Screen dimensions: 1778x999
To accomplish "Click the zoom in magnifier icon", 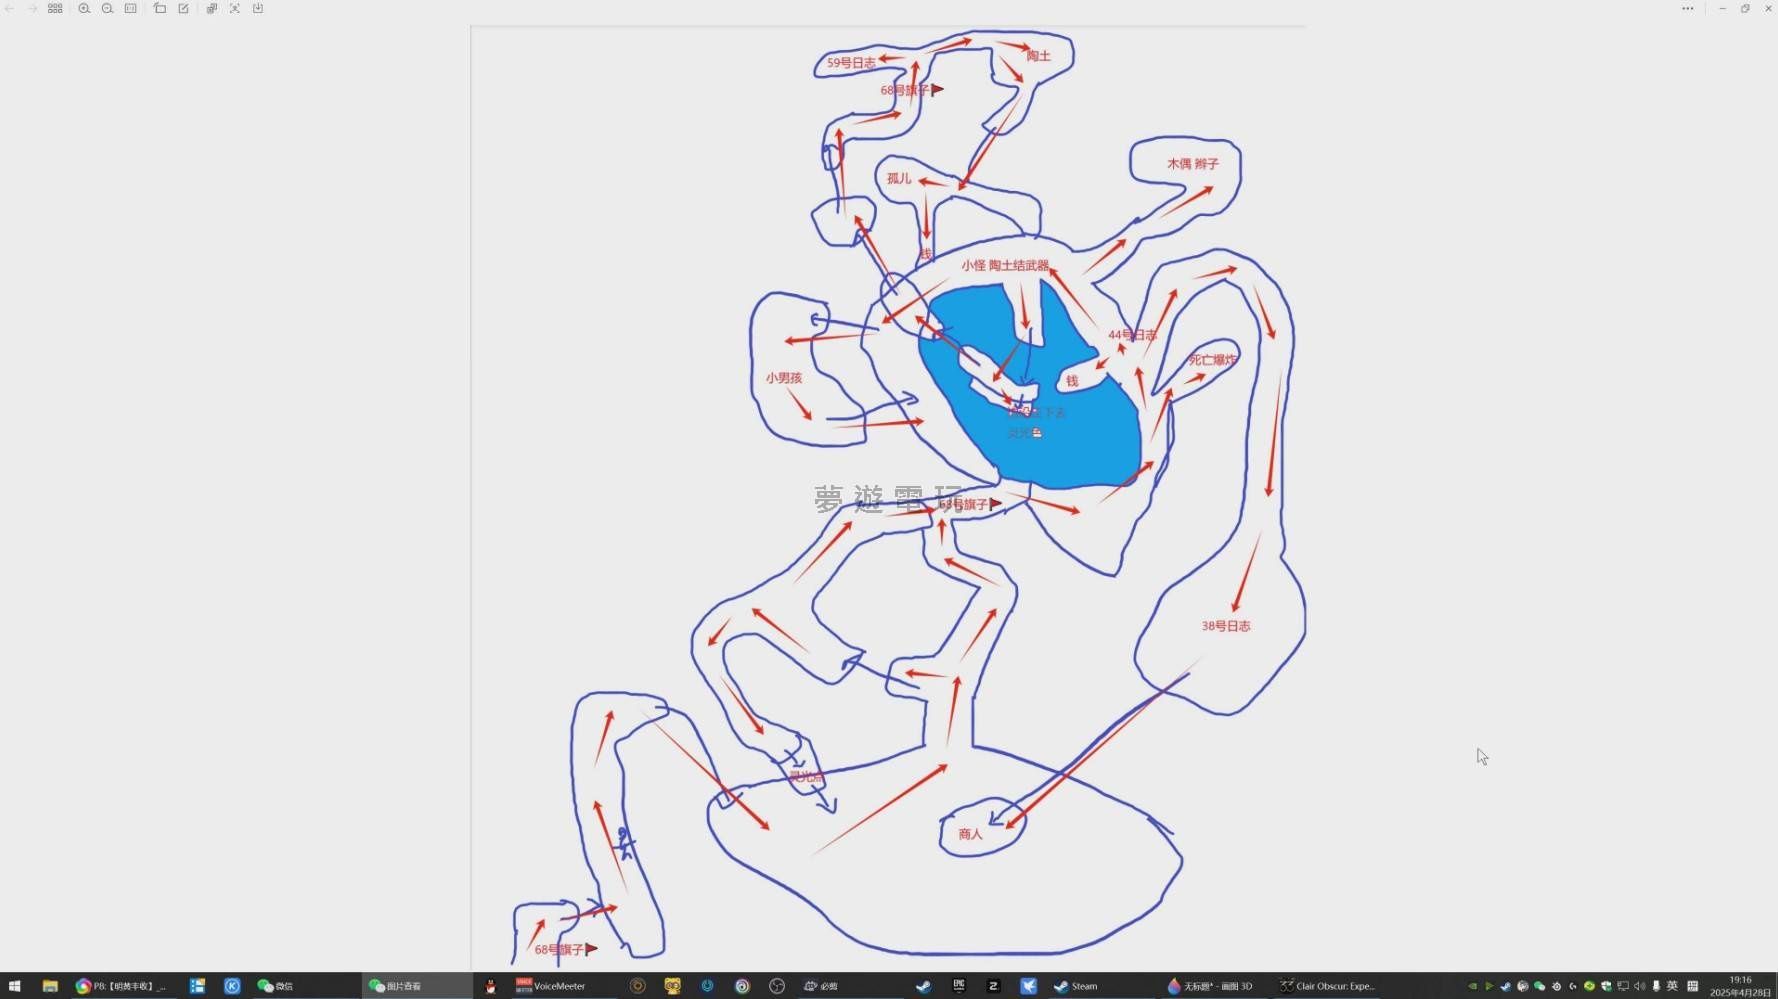I will (84, 8).
